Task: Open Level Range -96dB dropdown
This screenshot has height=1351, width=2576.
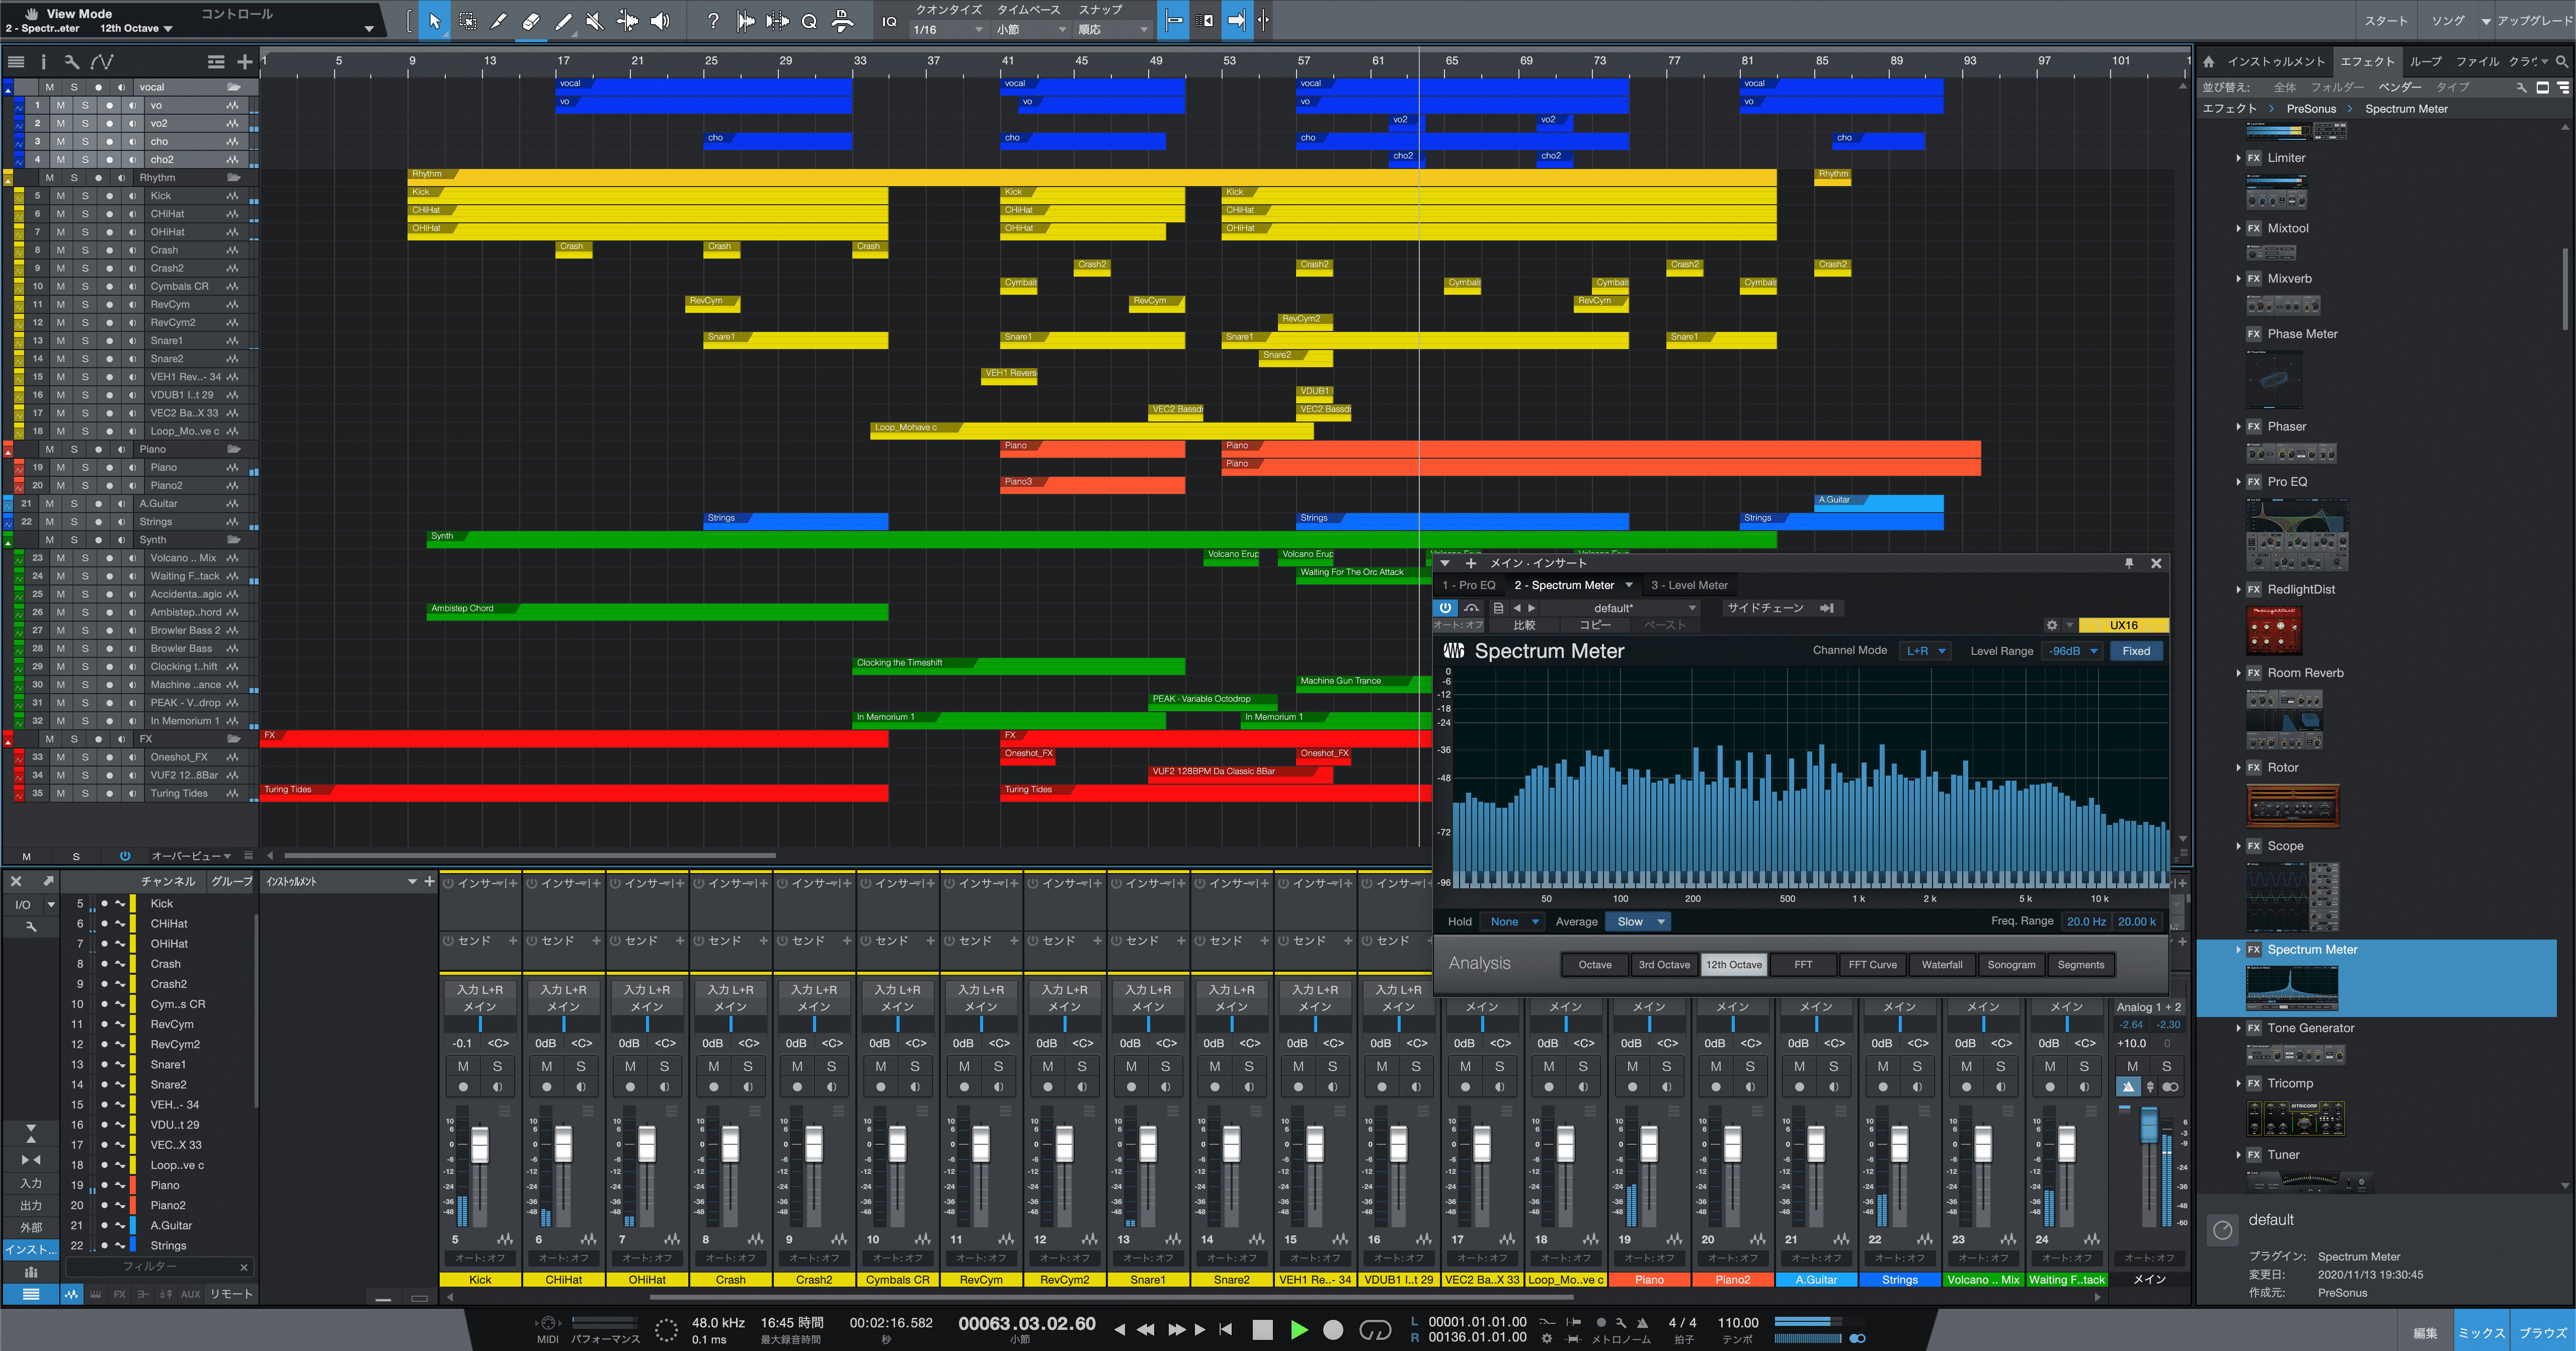Action: [x=2073, y=651]
